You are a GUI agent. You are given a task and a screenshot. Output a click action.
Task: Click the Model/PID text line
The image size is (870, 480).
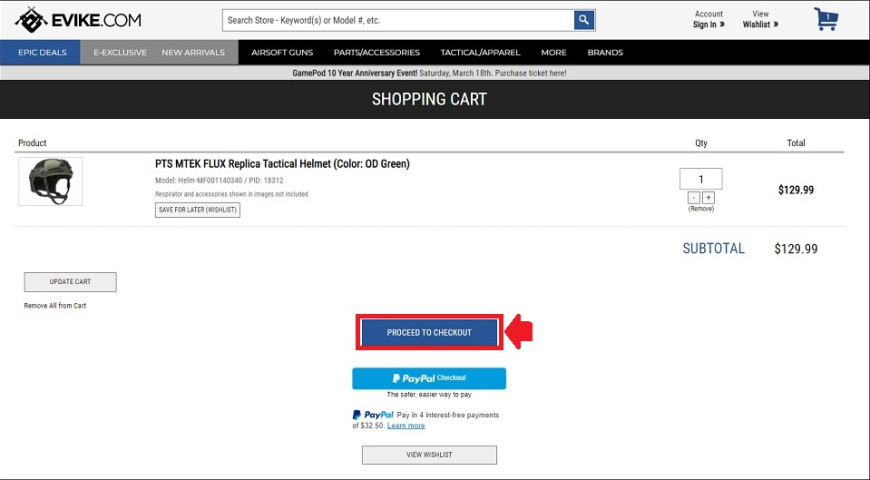[x=219, y=180]
